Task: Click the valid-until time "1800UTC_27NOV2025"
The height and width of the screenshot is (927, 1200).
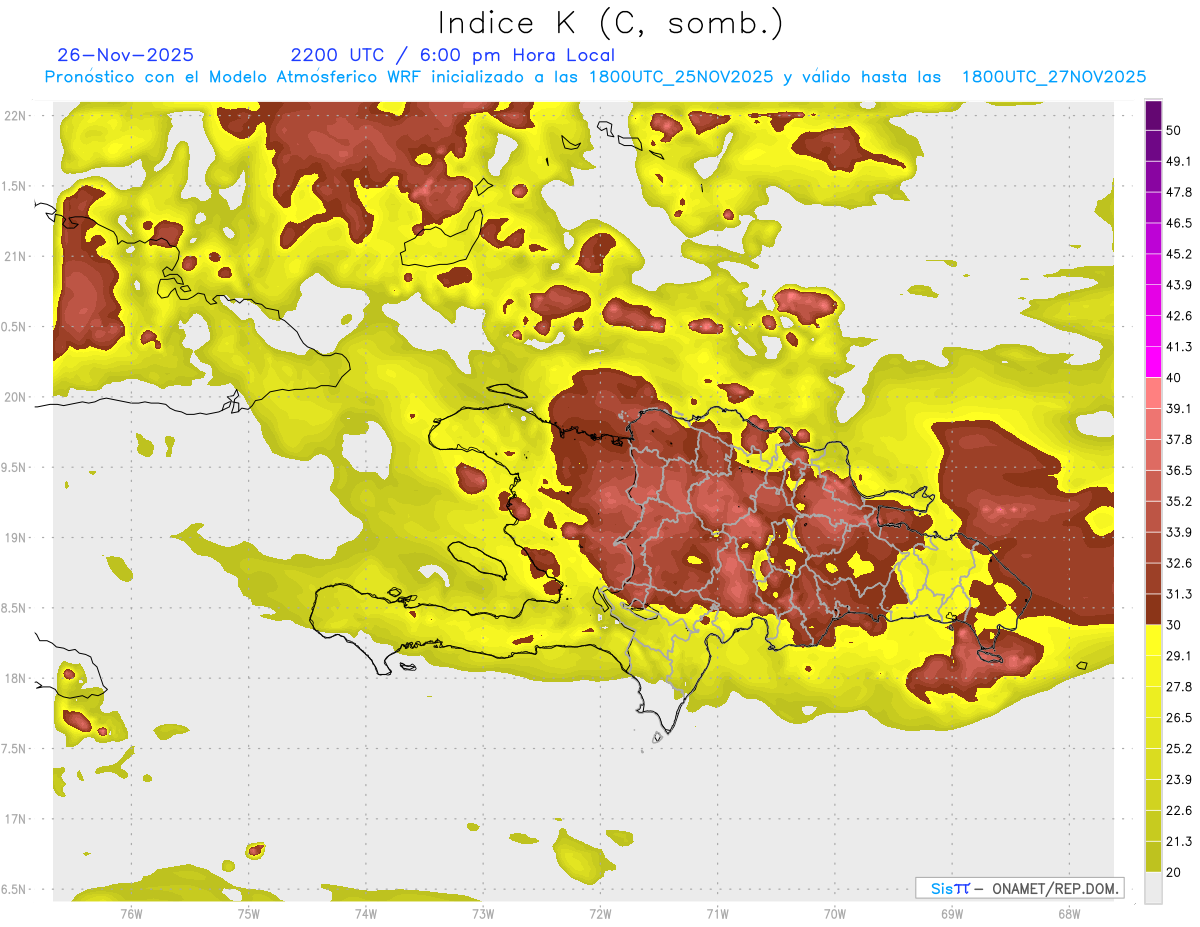Action: point(1054,76)
